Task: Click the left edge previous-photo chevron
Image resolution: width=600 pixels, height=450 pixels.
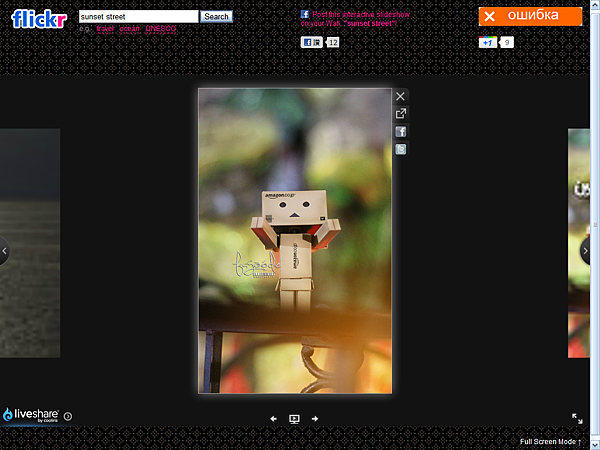Action: click(4, 251)
